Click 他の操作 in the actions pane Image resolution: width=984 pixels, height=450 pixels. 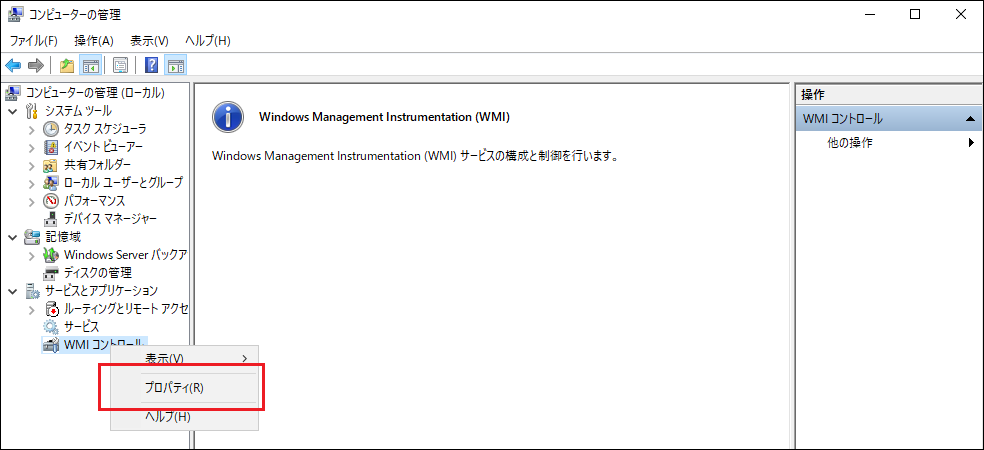tap(850, 143)
